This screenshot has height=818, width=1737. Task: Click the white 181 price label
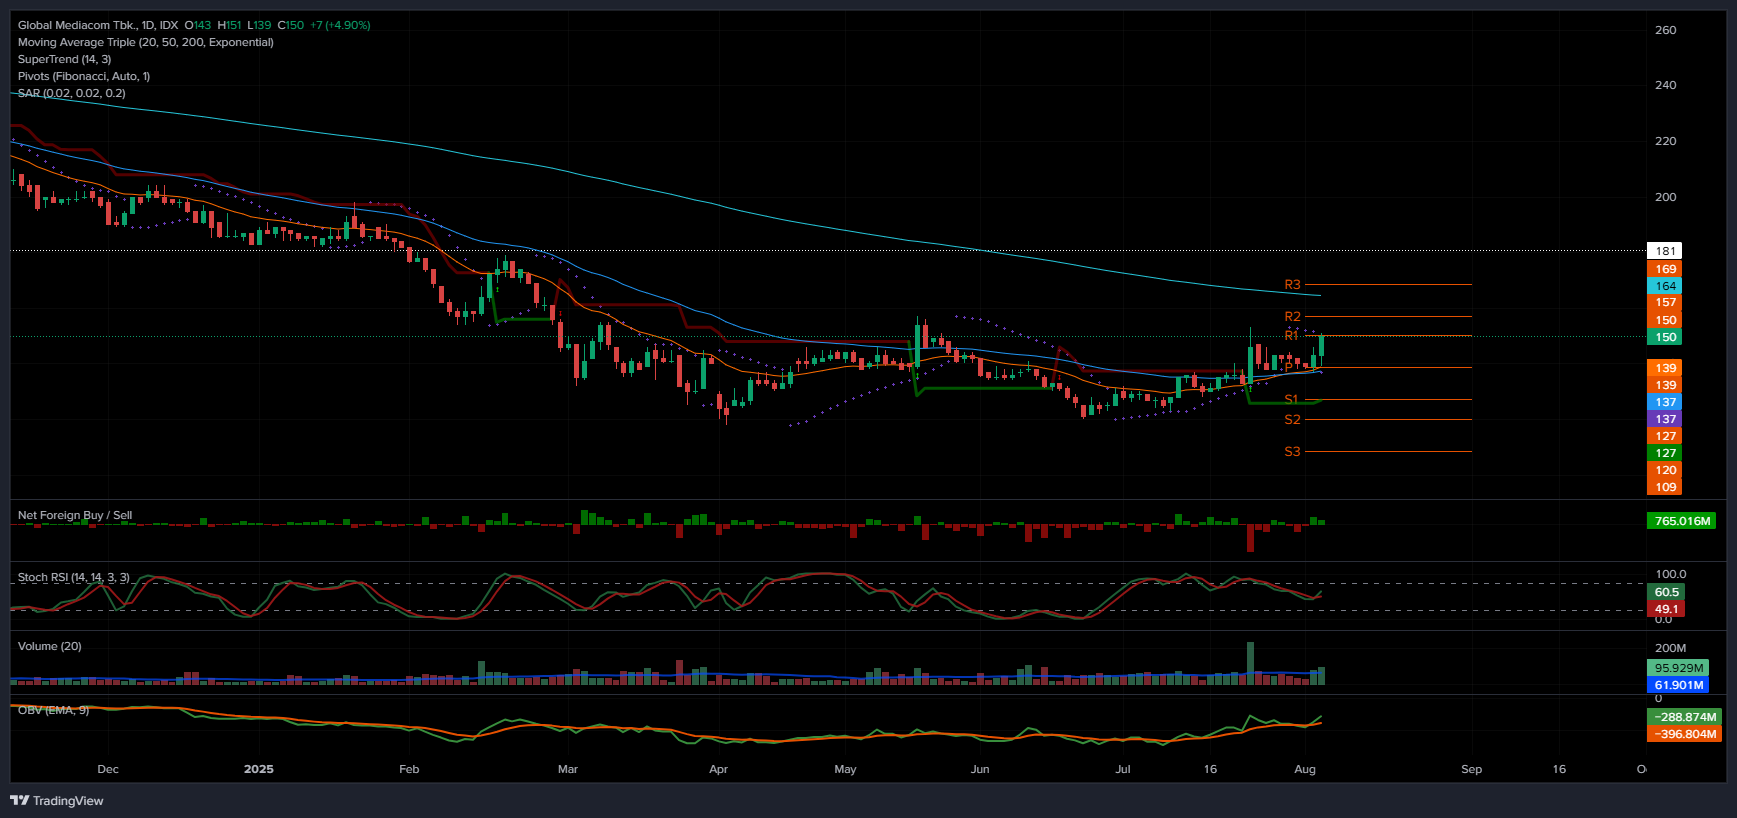pos(1665,251)
